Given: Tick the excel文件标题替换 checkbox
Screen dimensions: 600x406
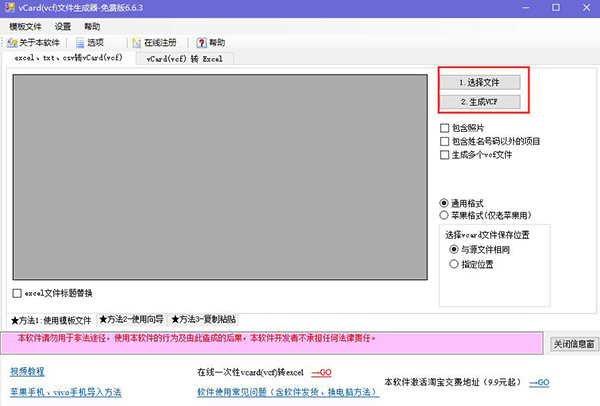Looking at the screenshot, I should point(17,293).
